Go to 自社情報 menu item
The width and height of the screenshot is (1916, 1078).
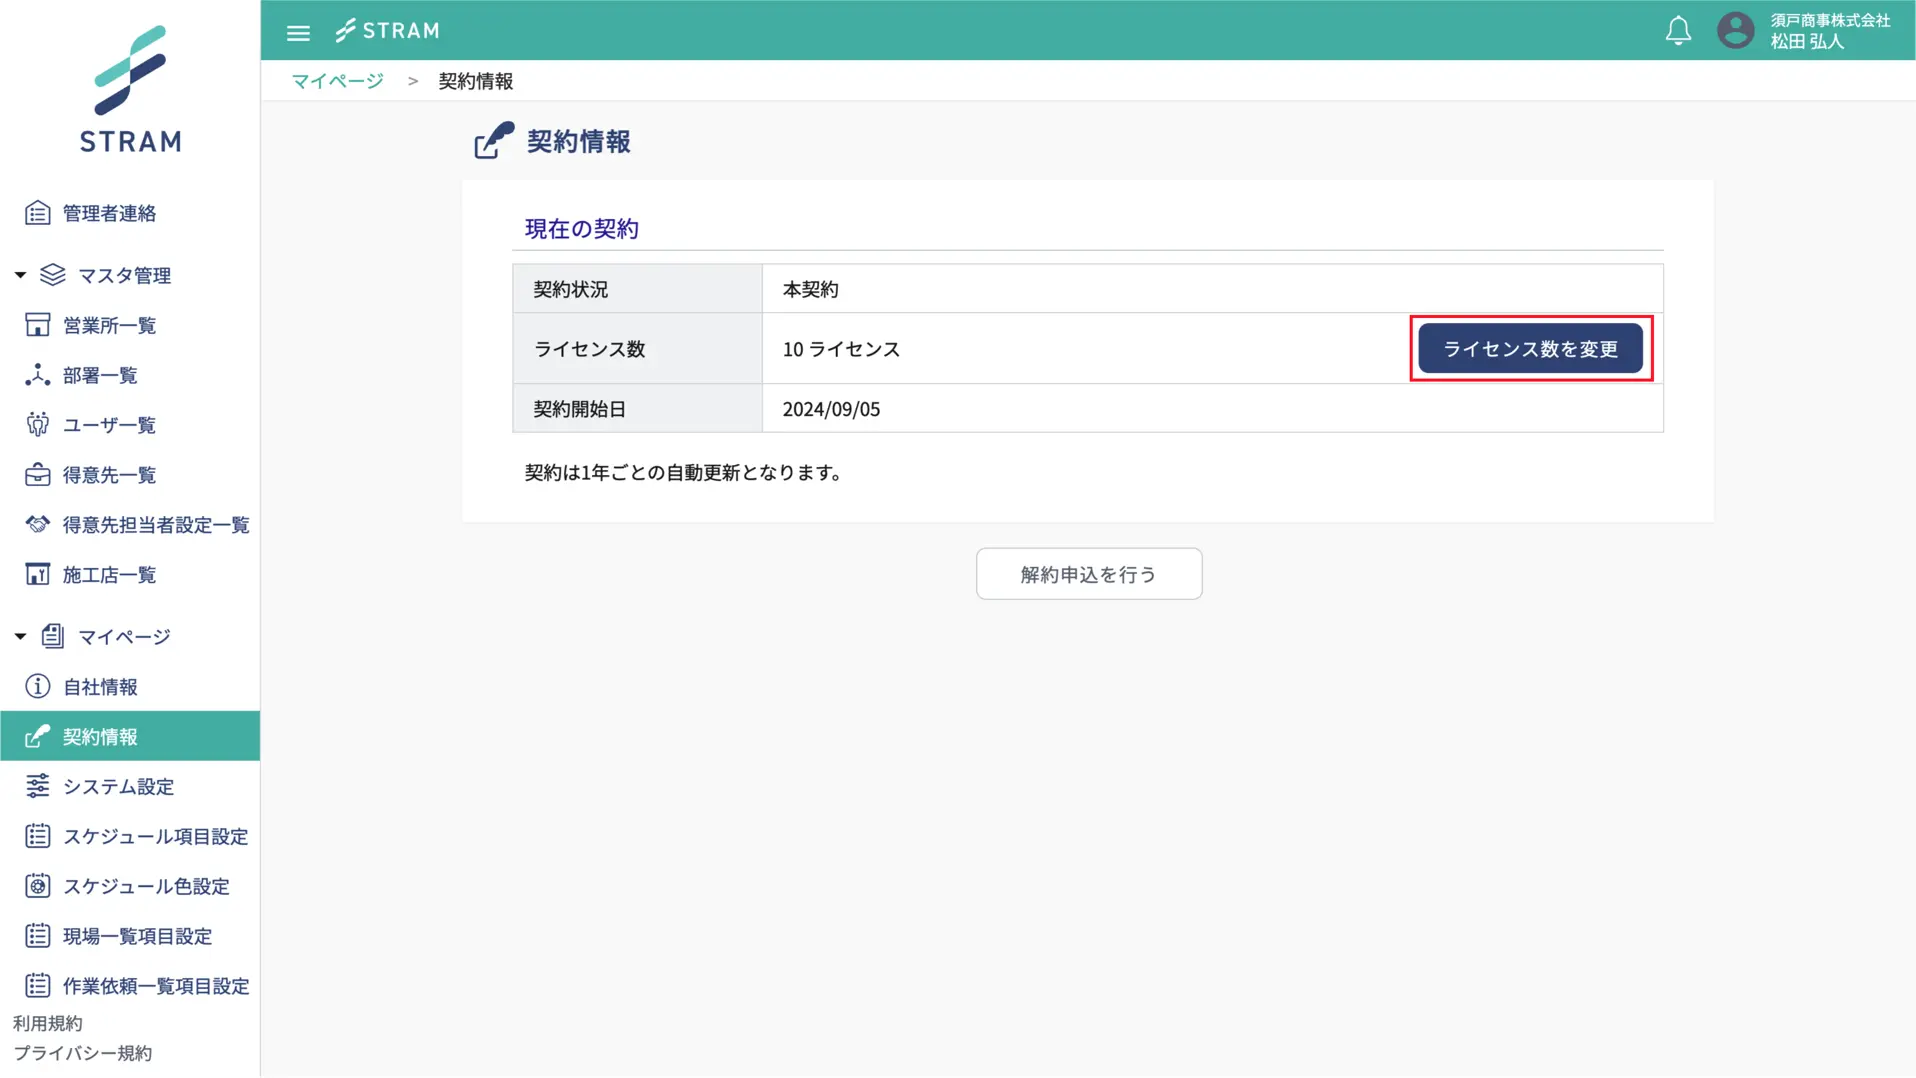tap(100, 687)
